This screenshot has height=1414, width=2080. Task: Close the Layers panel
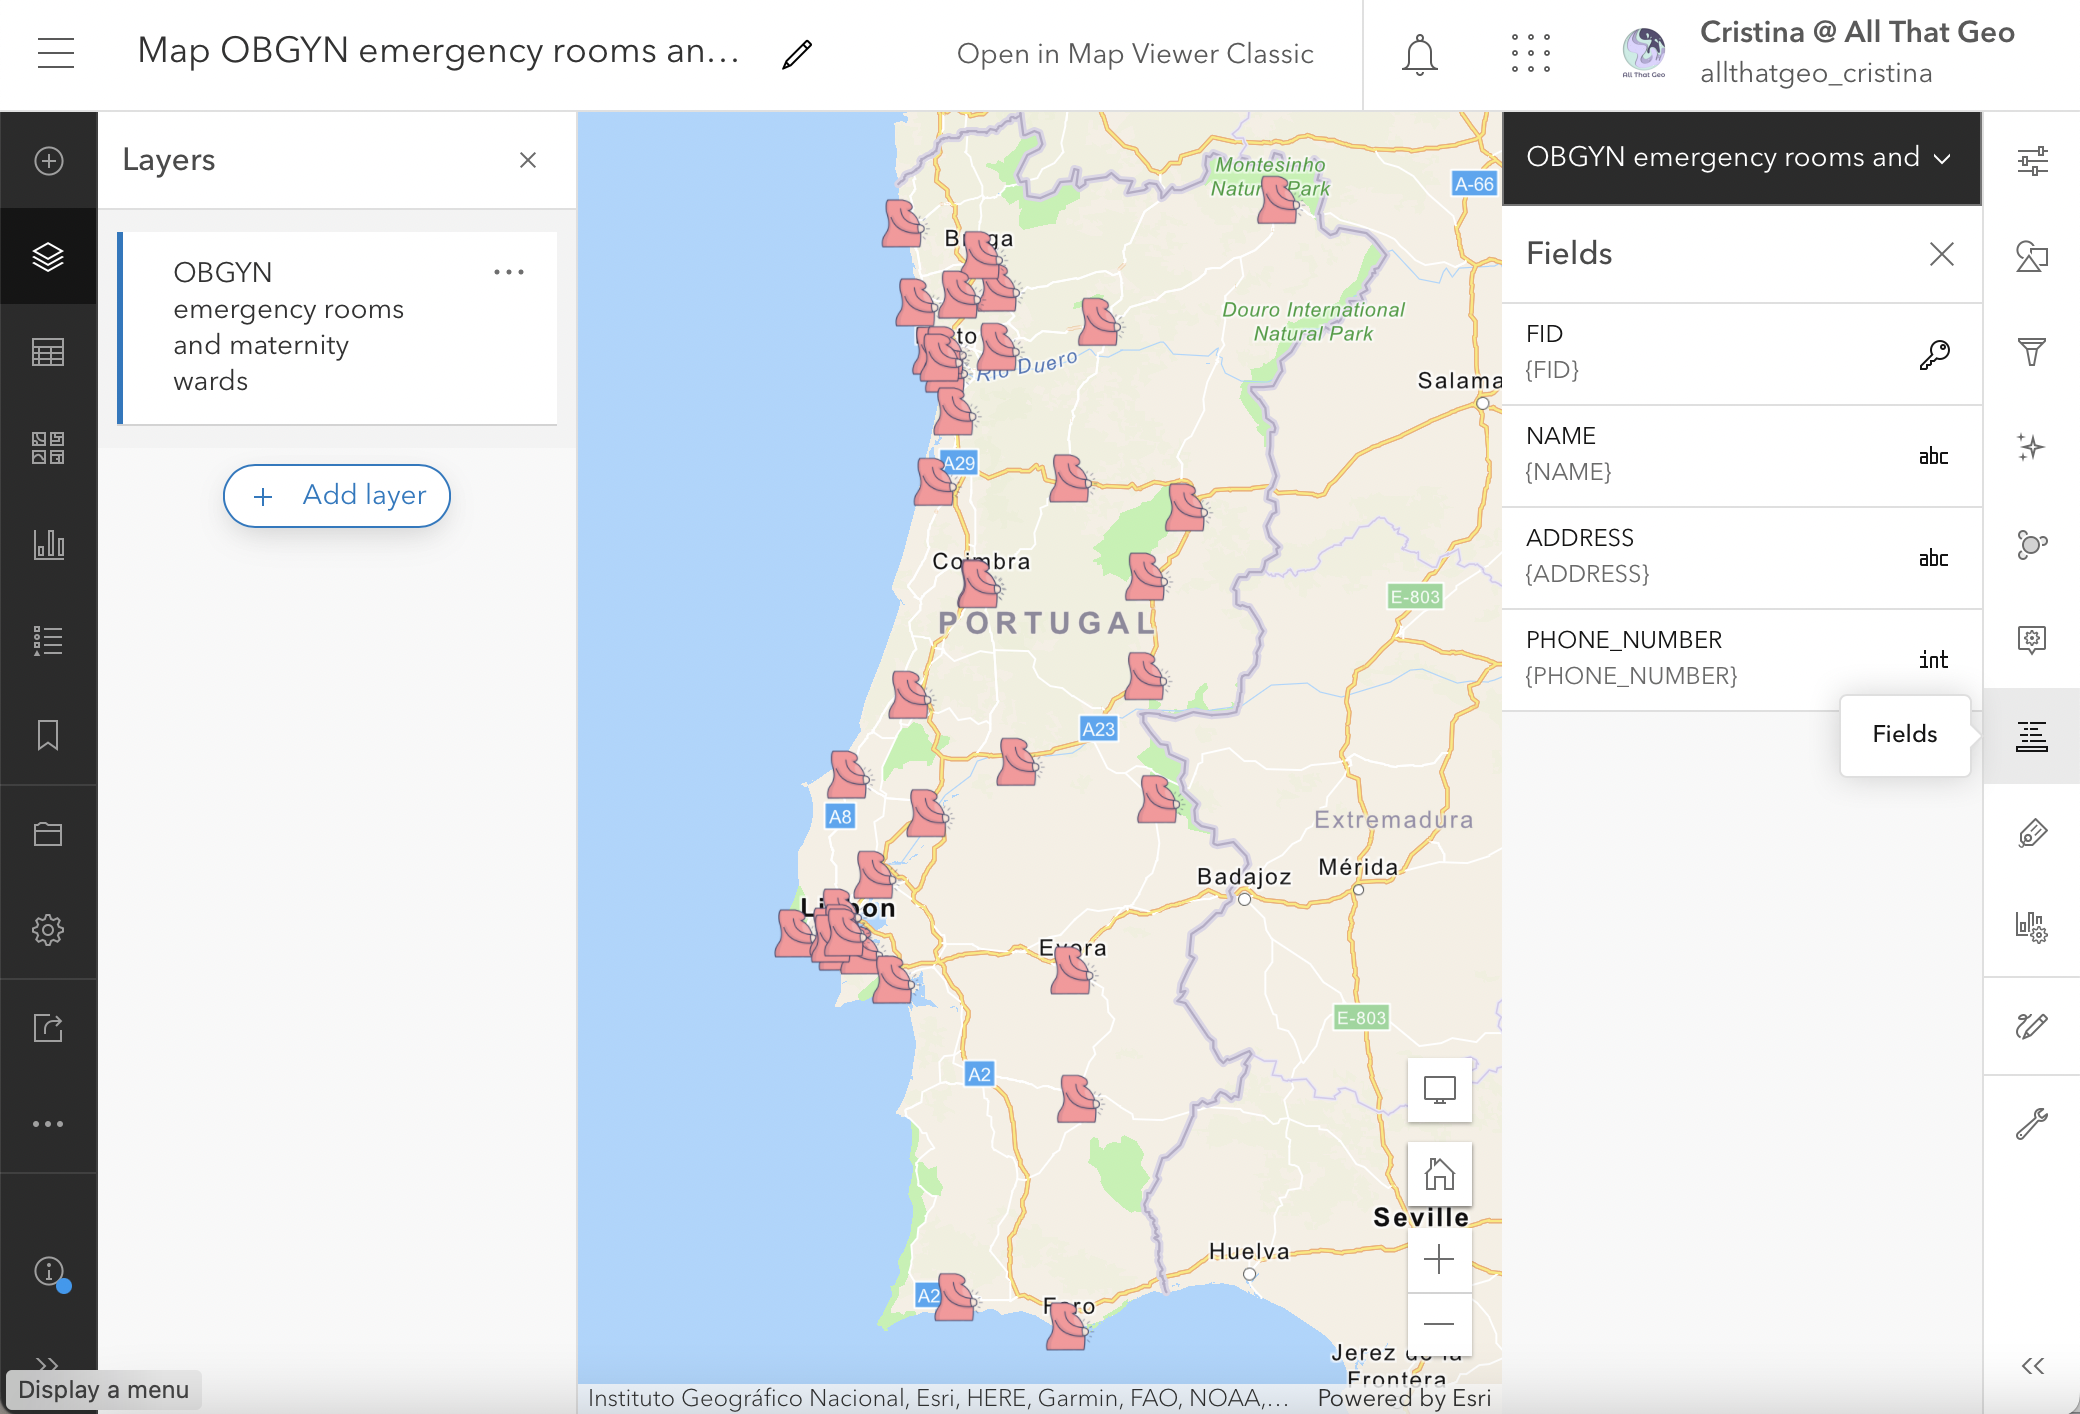click(529, 159)
